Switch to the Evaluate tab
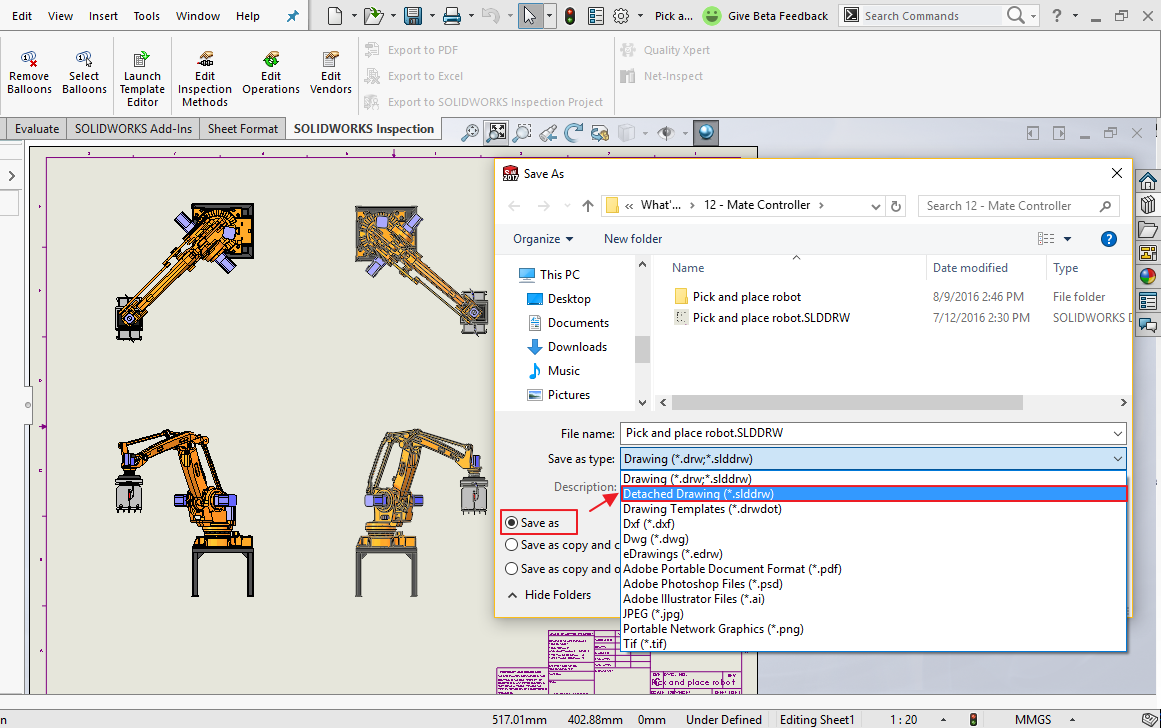1161x728 pixels. click(x=37, y=129)
